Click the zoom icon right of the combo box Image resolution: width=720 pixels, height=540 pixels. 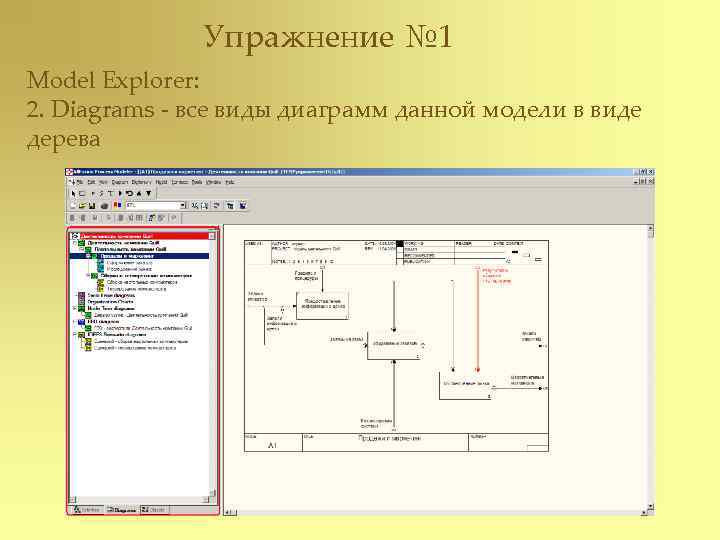(195, 205)
